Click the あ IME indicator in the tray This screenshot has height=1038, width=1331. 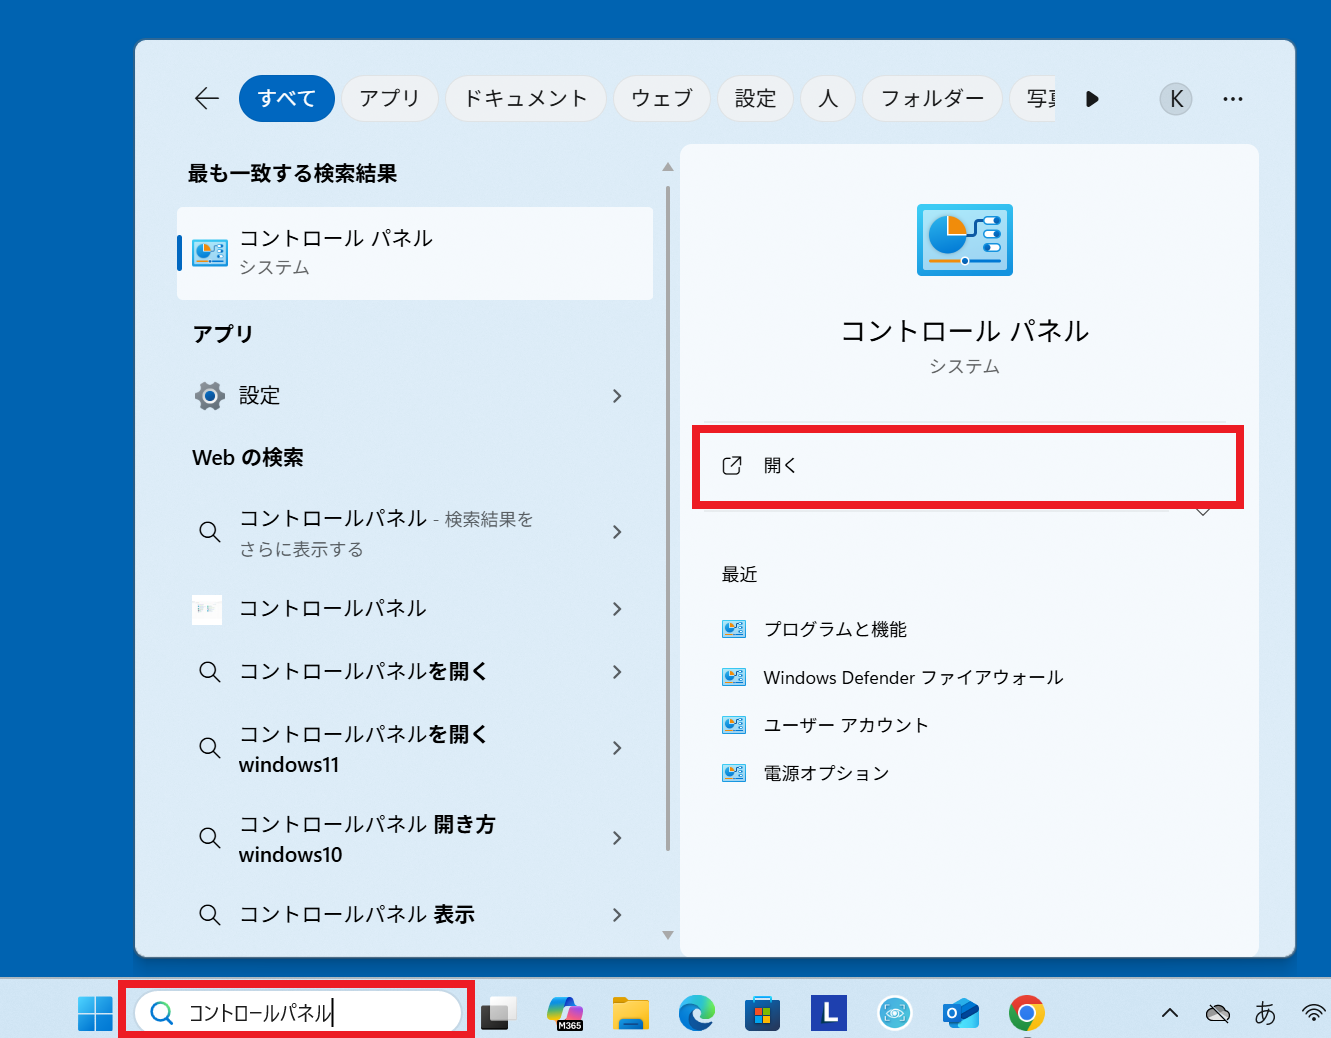(1265, 1012)
